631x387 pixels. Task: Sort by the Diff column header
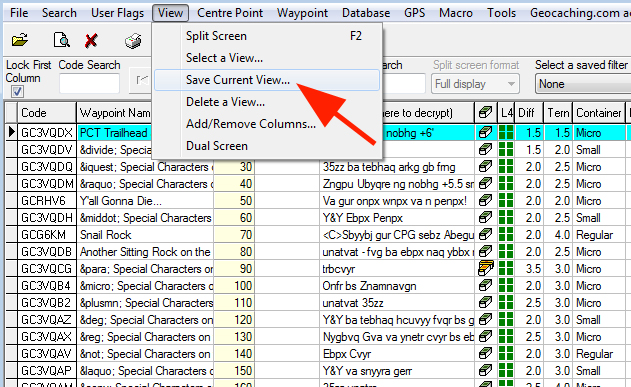pyautogui.click(x=528, y=113)
